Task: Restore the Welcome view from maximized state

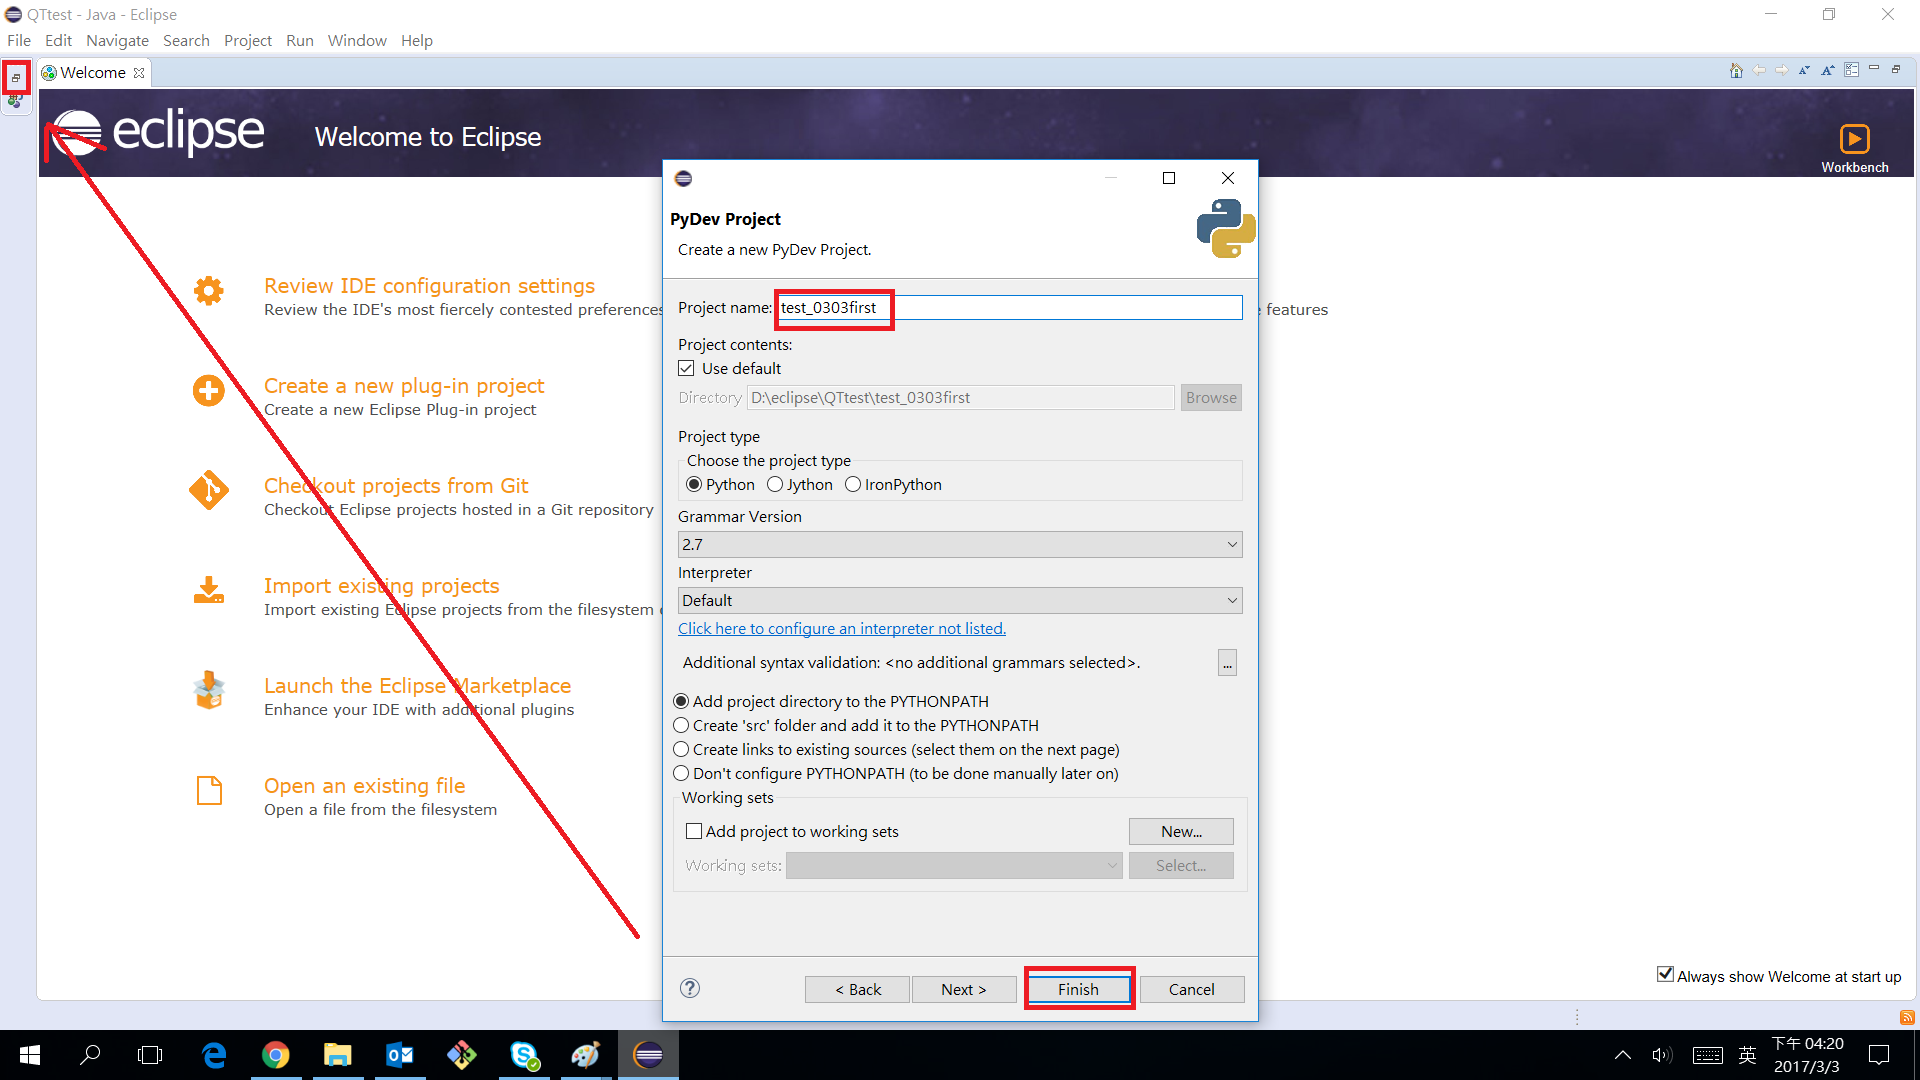Action: (x=1895, y=69)
